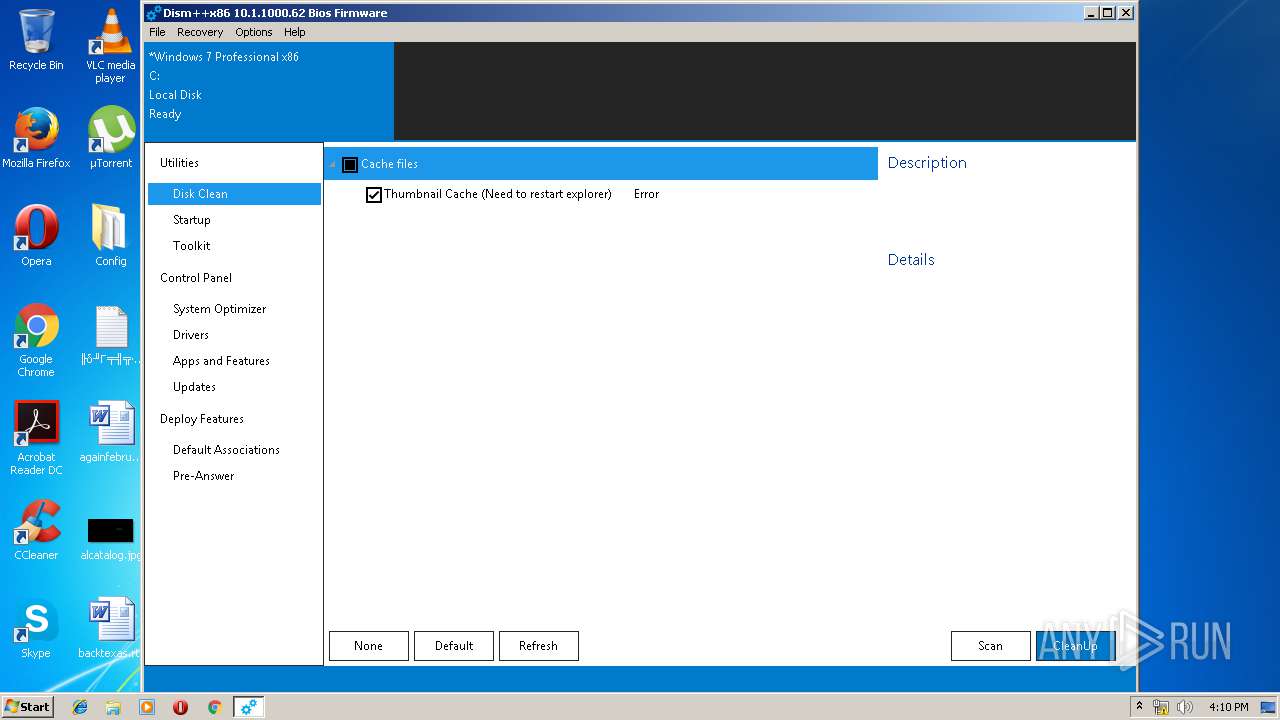
Task: Click the 4:10 PM taskbar clock
Action: (x=1228, y=707)
